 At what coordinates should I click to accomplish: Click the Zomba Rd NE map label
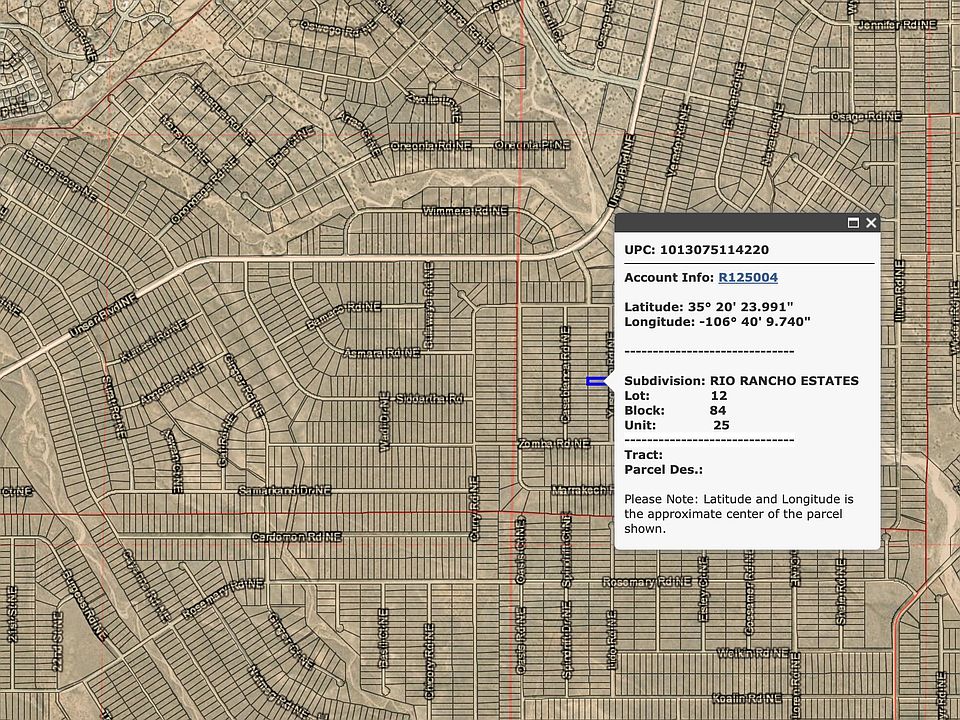click(x=554, y=443)
